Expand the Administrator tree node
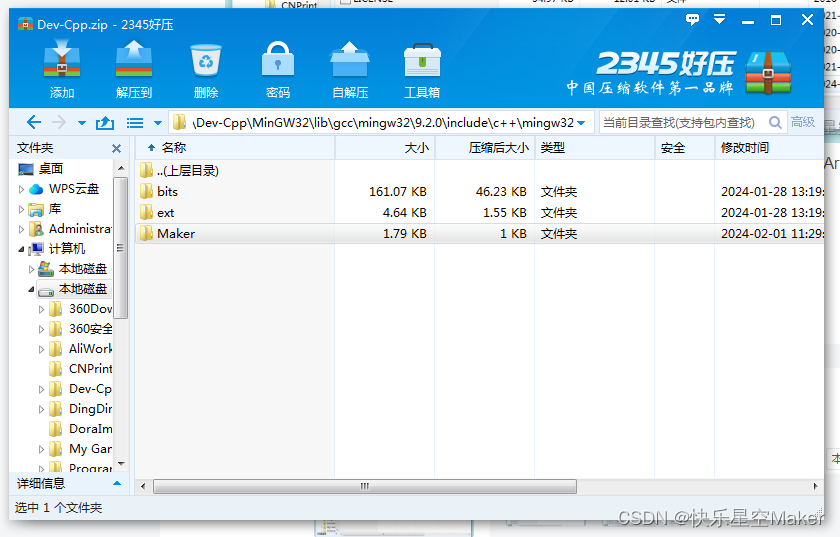Image resolution: width=840 pixels, height=537 pixels. coord(21,229)
